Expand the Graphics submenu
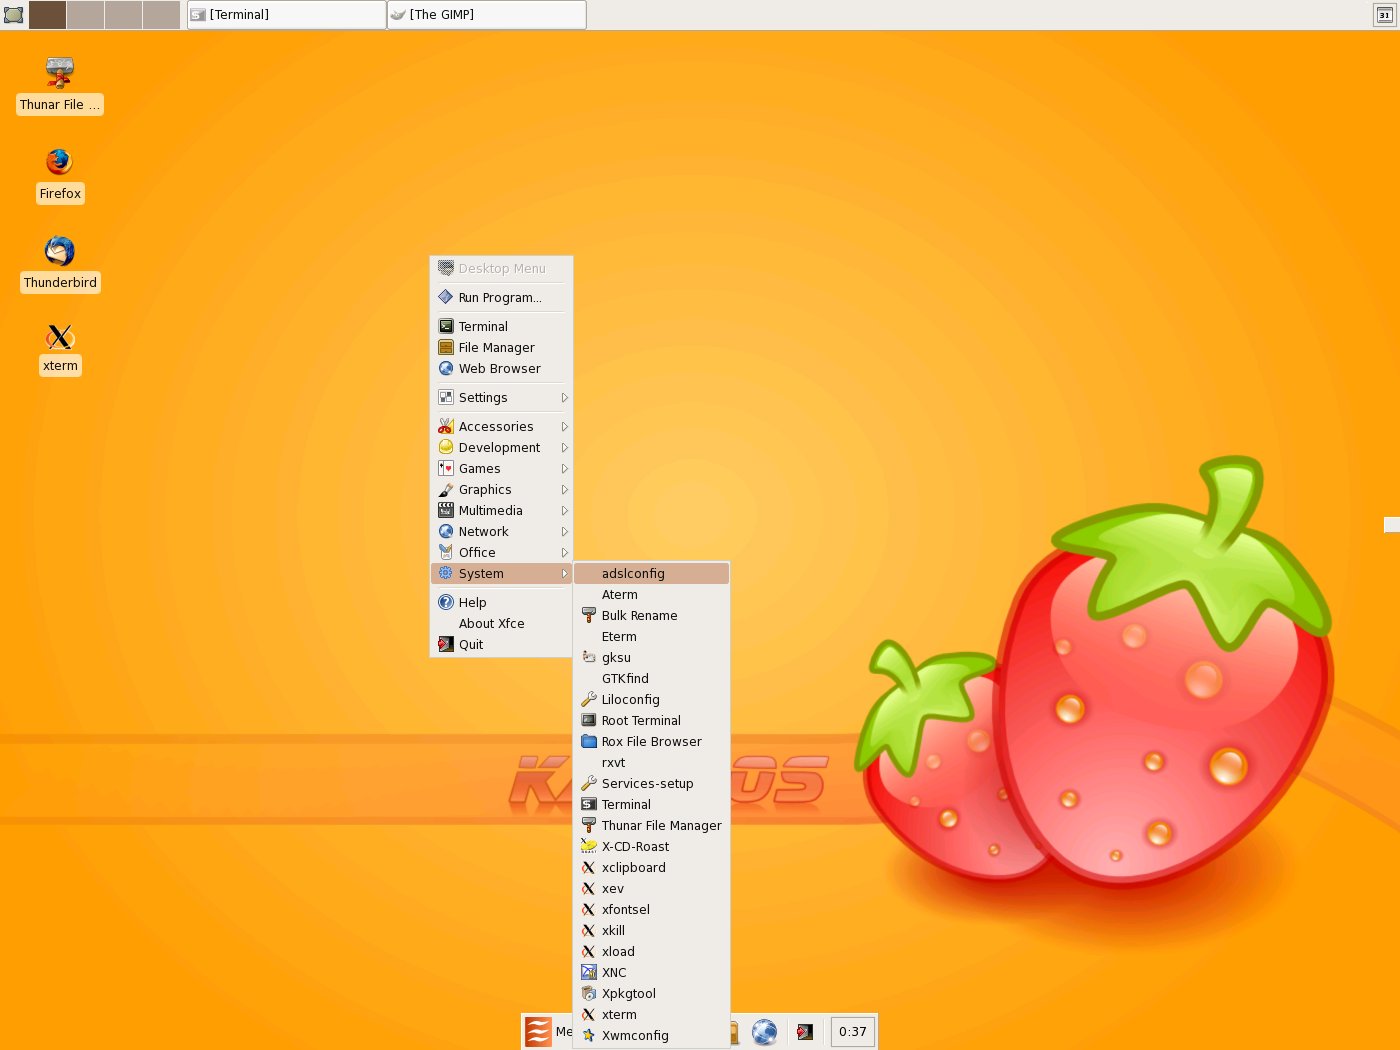Screen dimensions: 1400x1050 click(x=501, y=490)
